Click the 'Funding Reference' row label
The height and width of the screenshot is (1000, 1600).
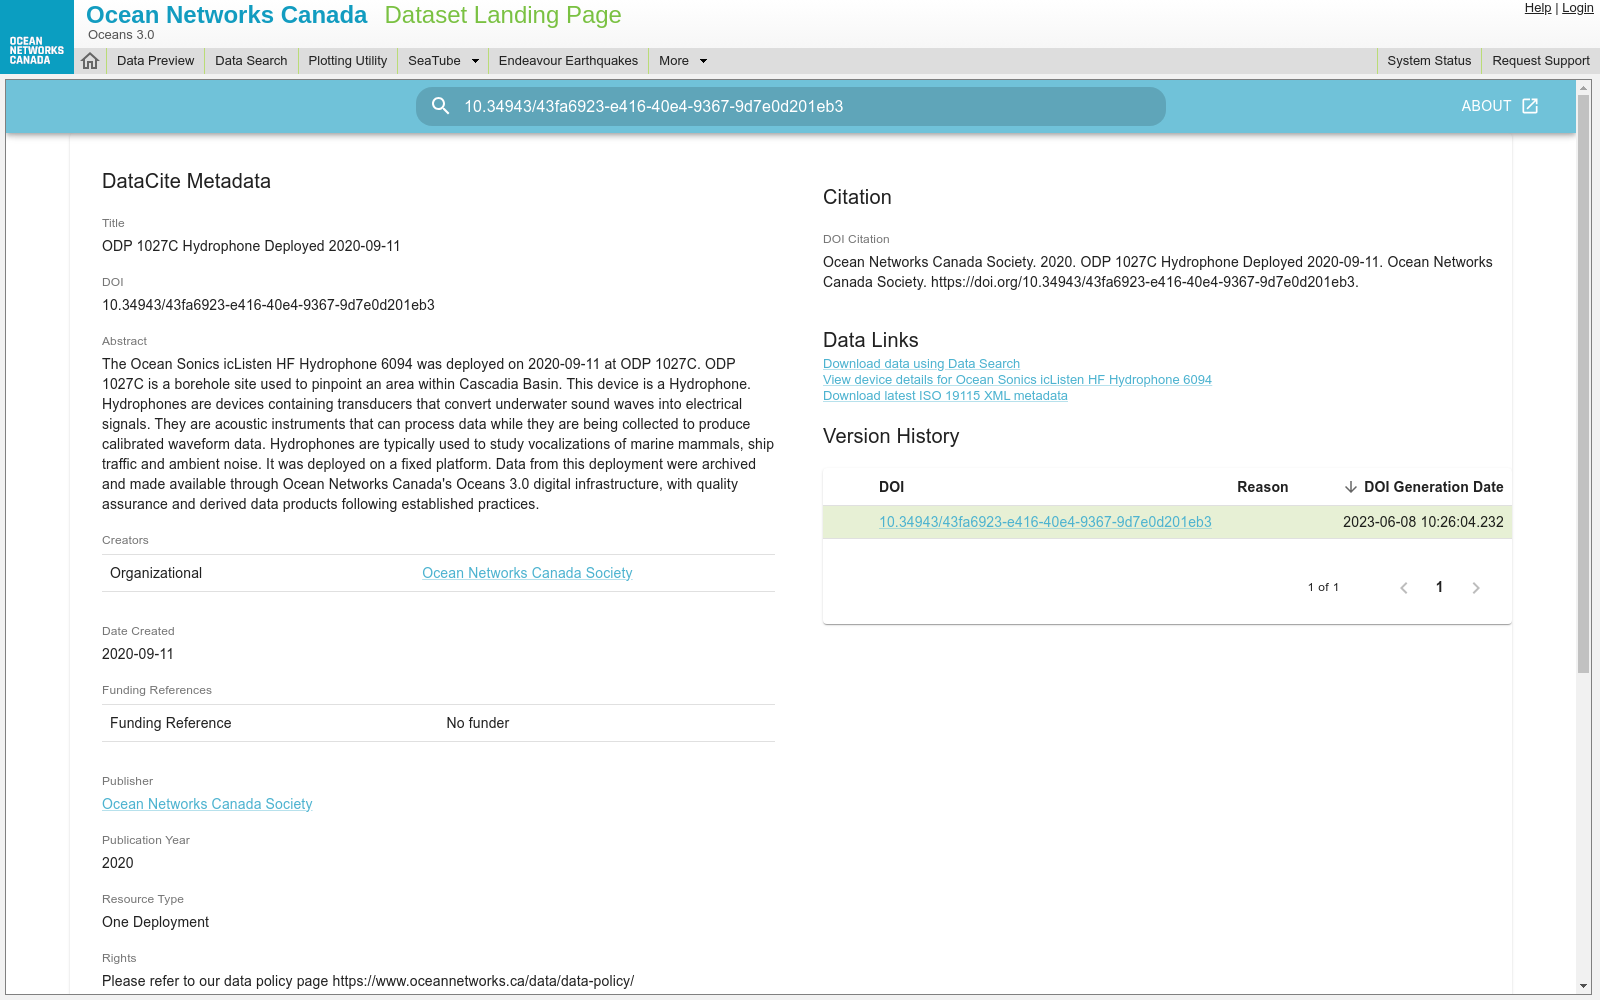170,723
